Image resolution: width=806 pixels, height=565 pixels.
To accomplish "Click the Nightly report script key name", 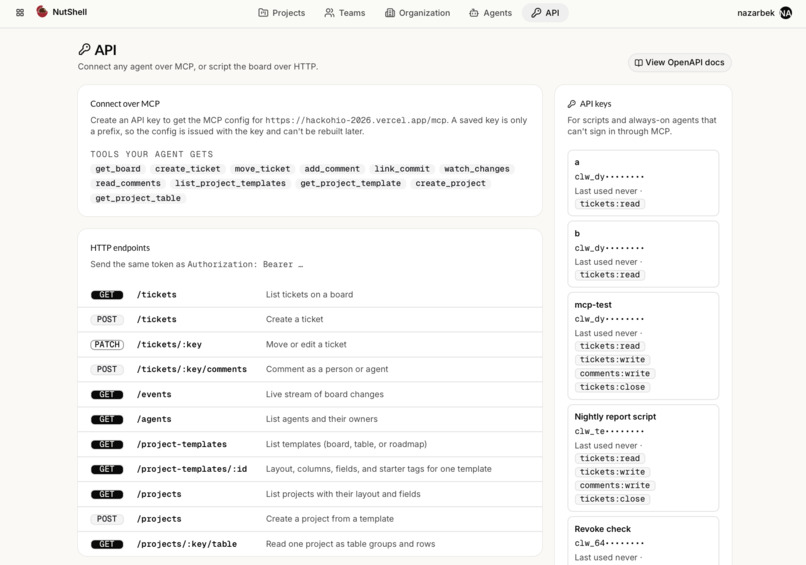I will (x=615, y=417).
